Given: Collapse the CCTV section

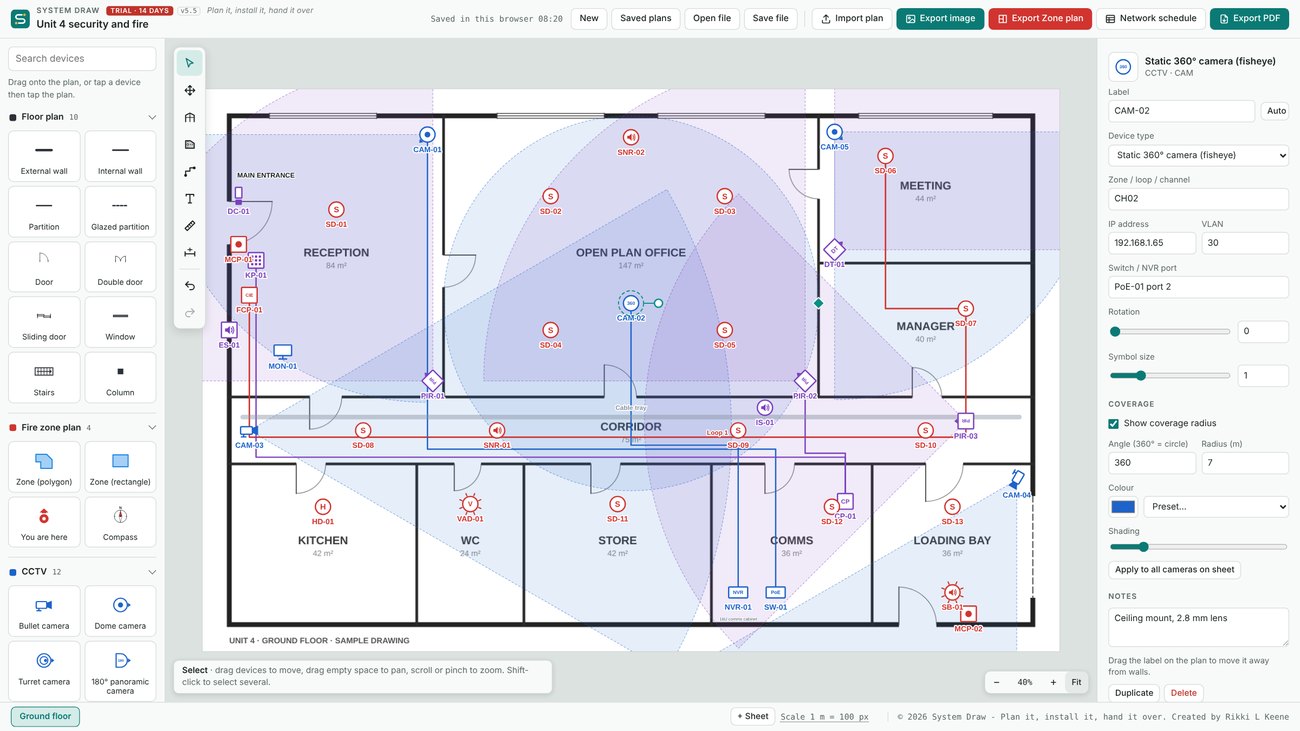Looking at the screenshot, I should [x=152, y=572].
